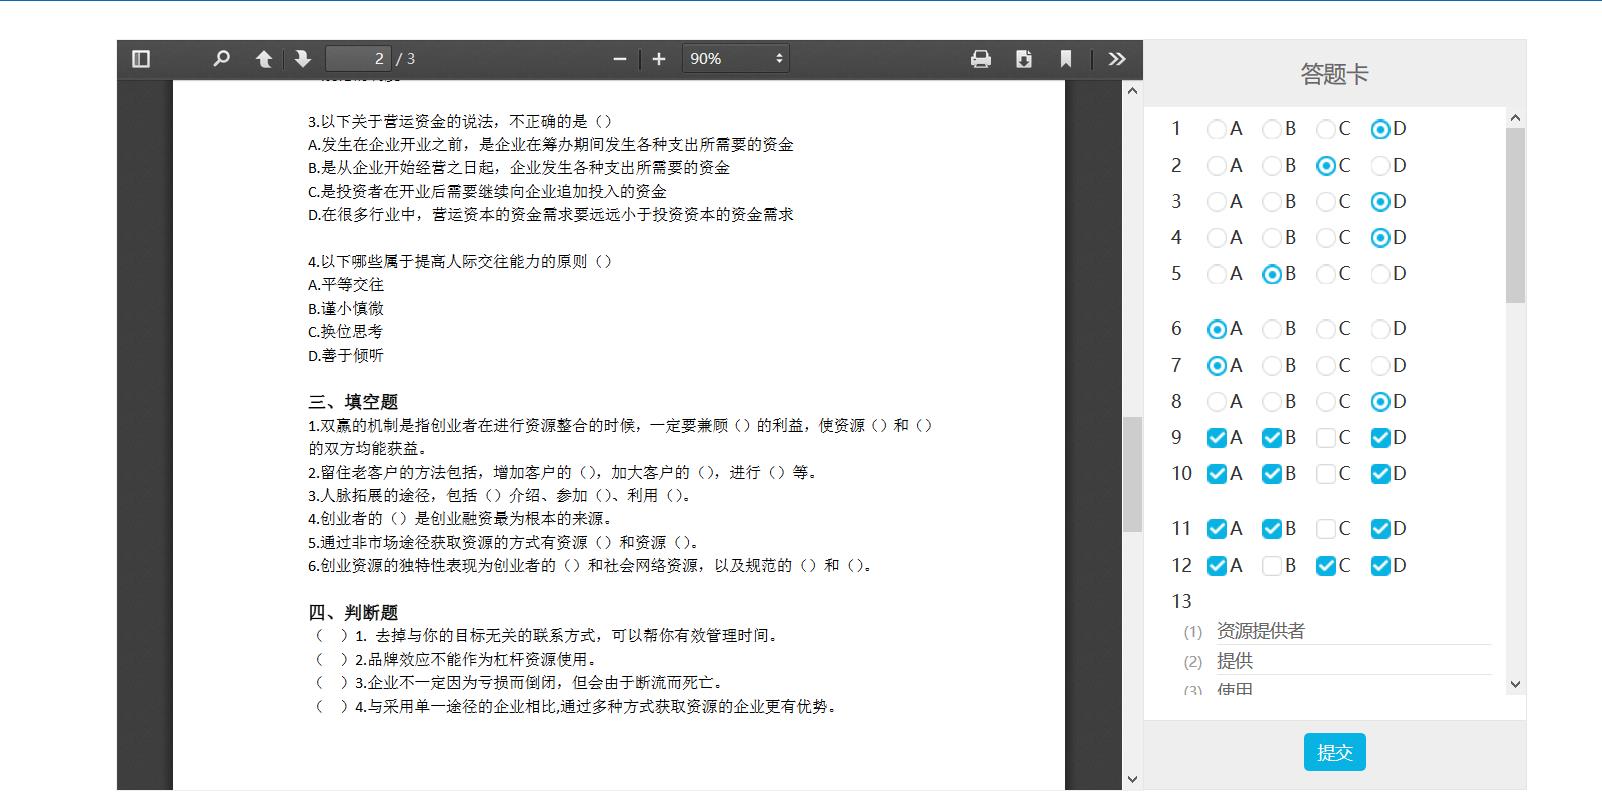Select option A for question 4
This screenshot has height=804, width=1602.
(x=1216, y=238)
